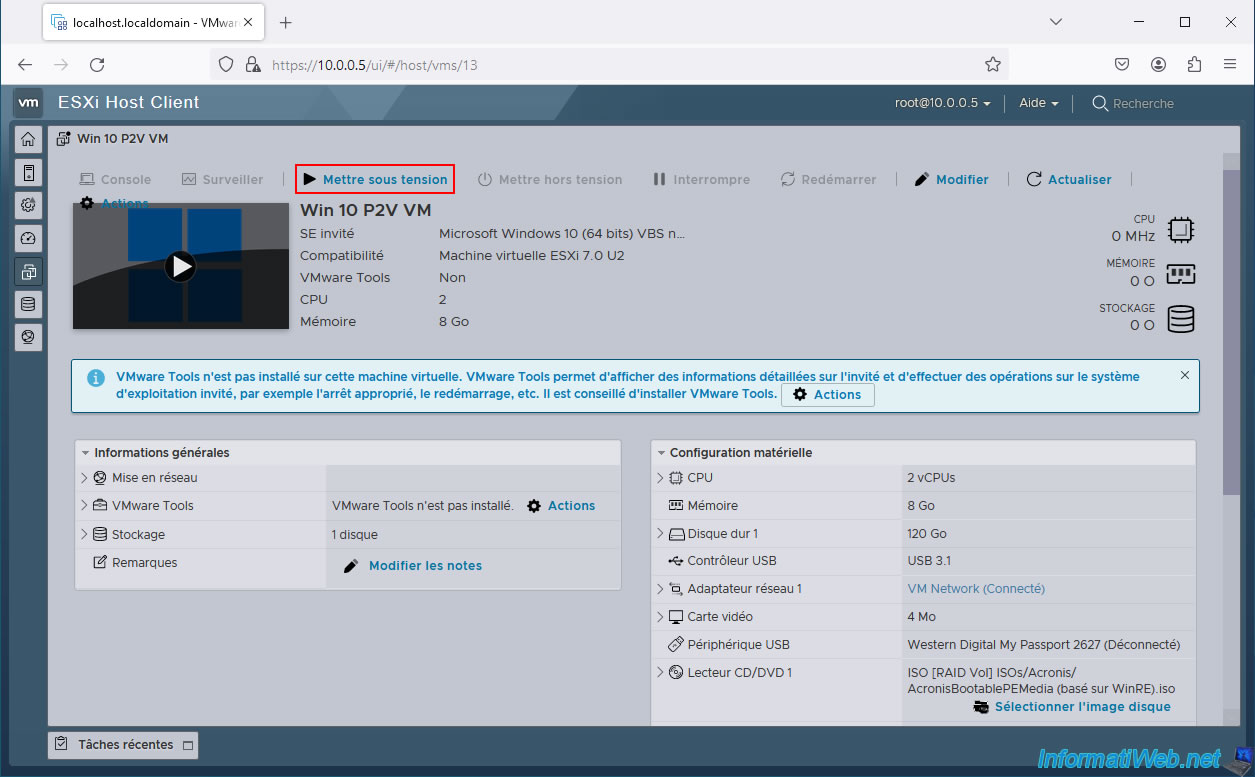
Task: Open Virtual Machines icon in sidebar
Action: [x=28, y=271]
